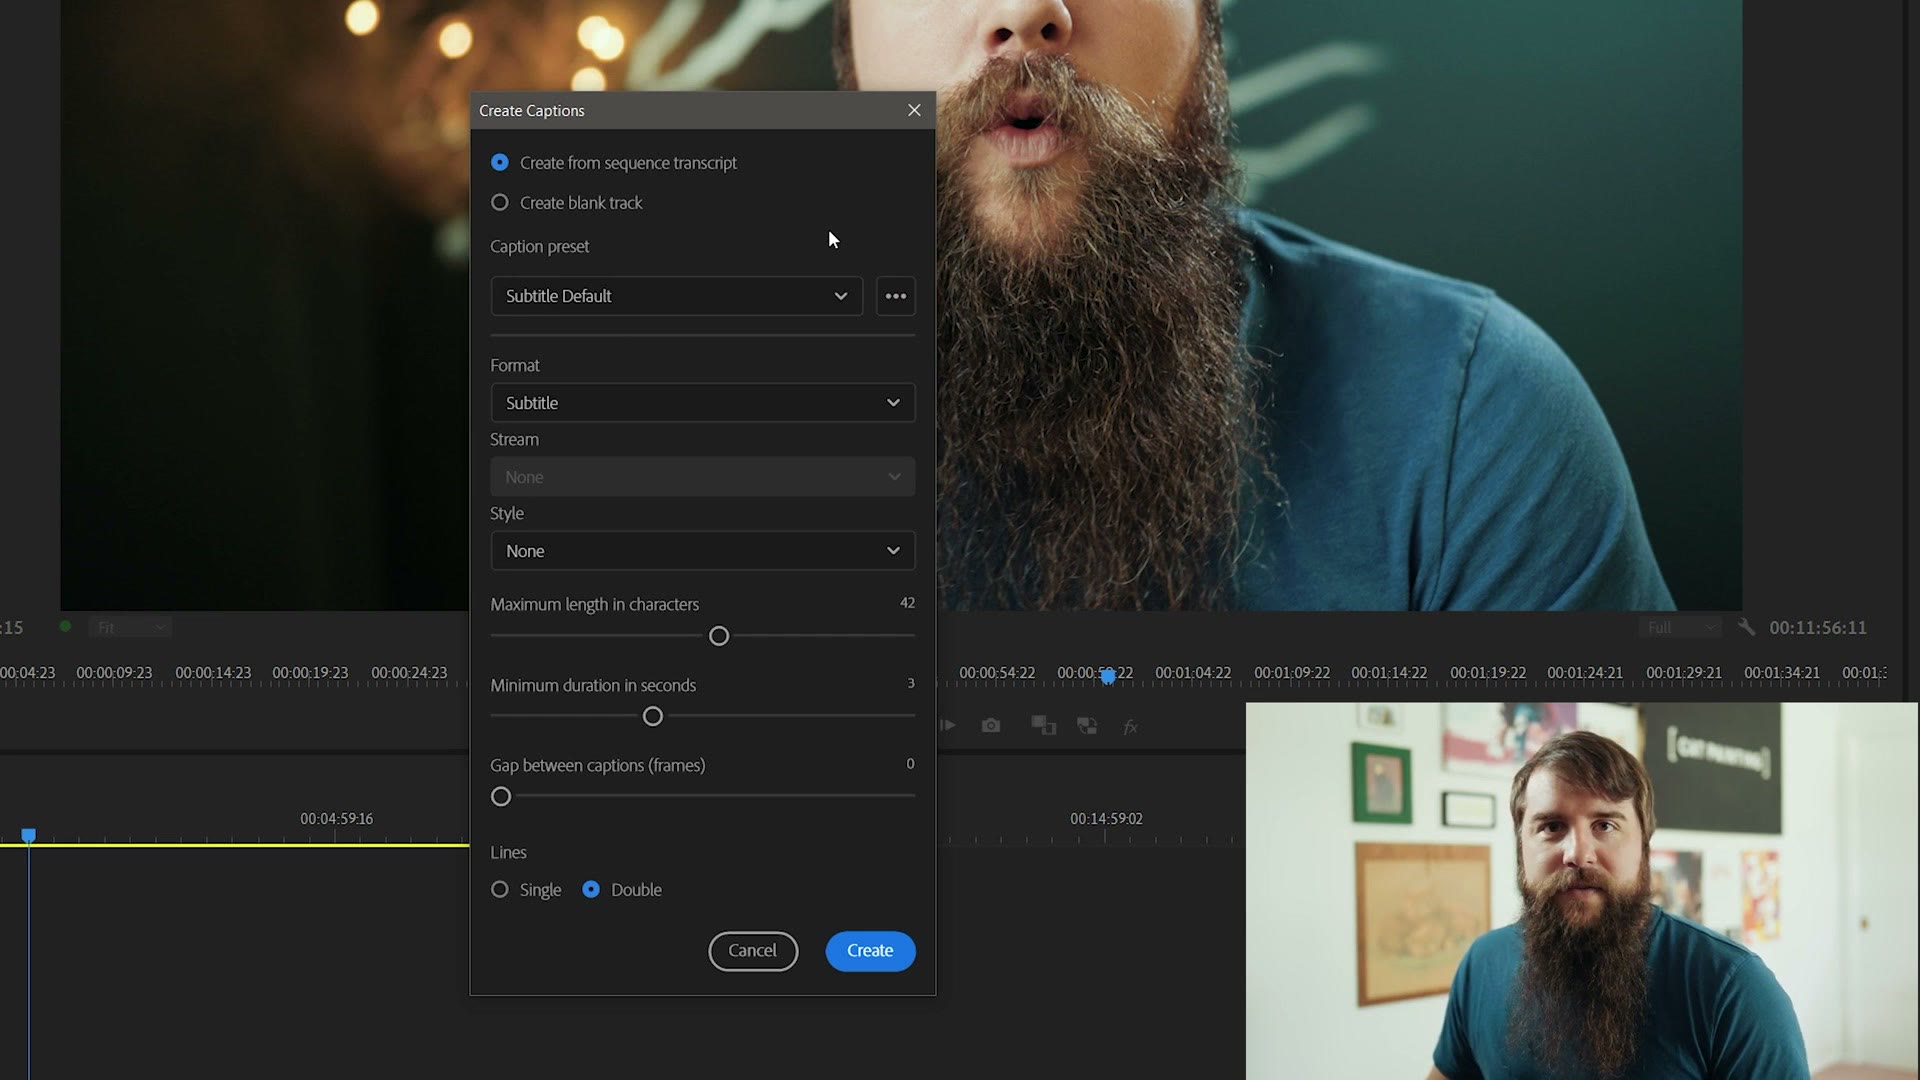Click the Play Around step icon
This screenshot has height=1080, width=1920.
(948, 725)
